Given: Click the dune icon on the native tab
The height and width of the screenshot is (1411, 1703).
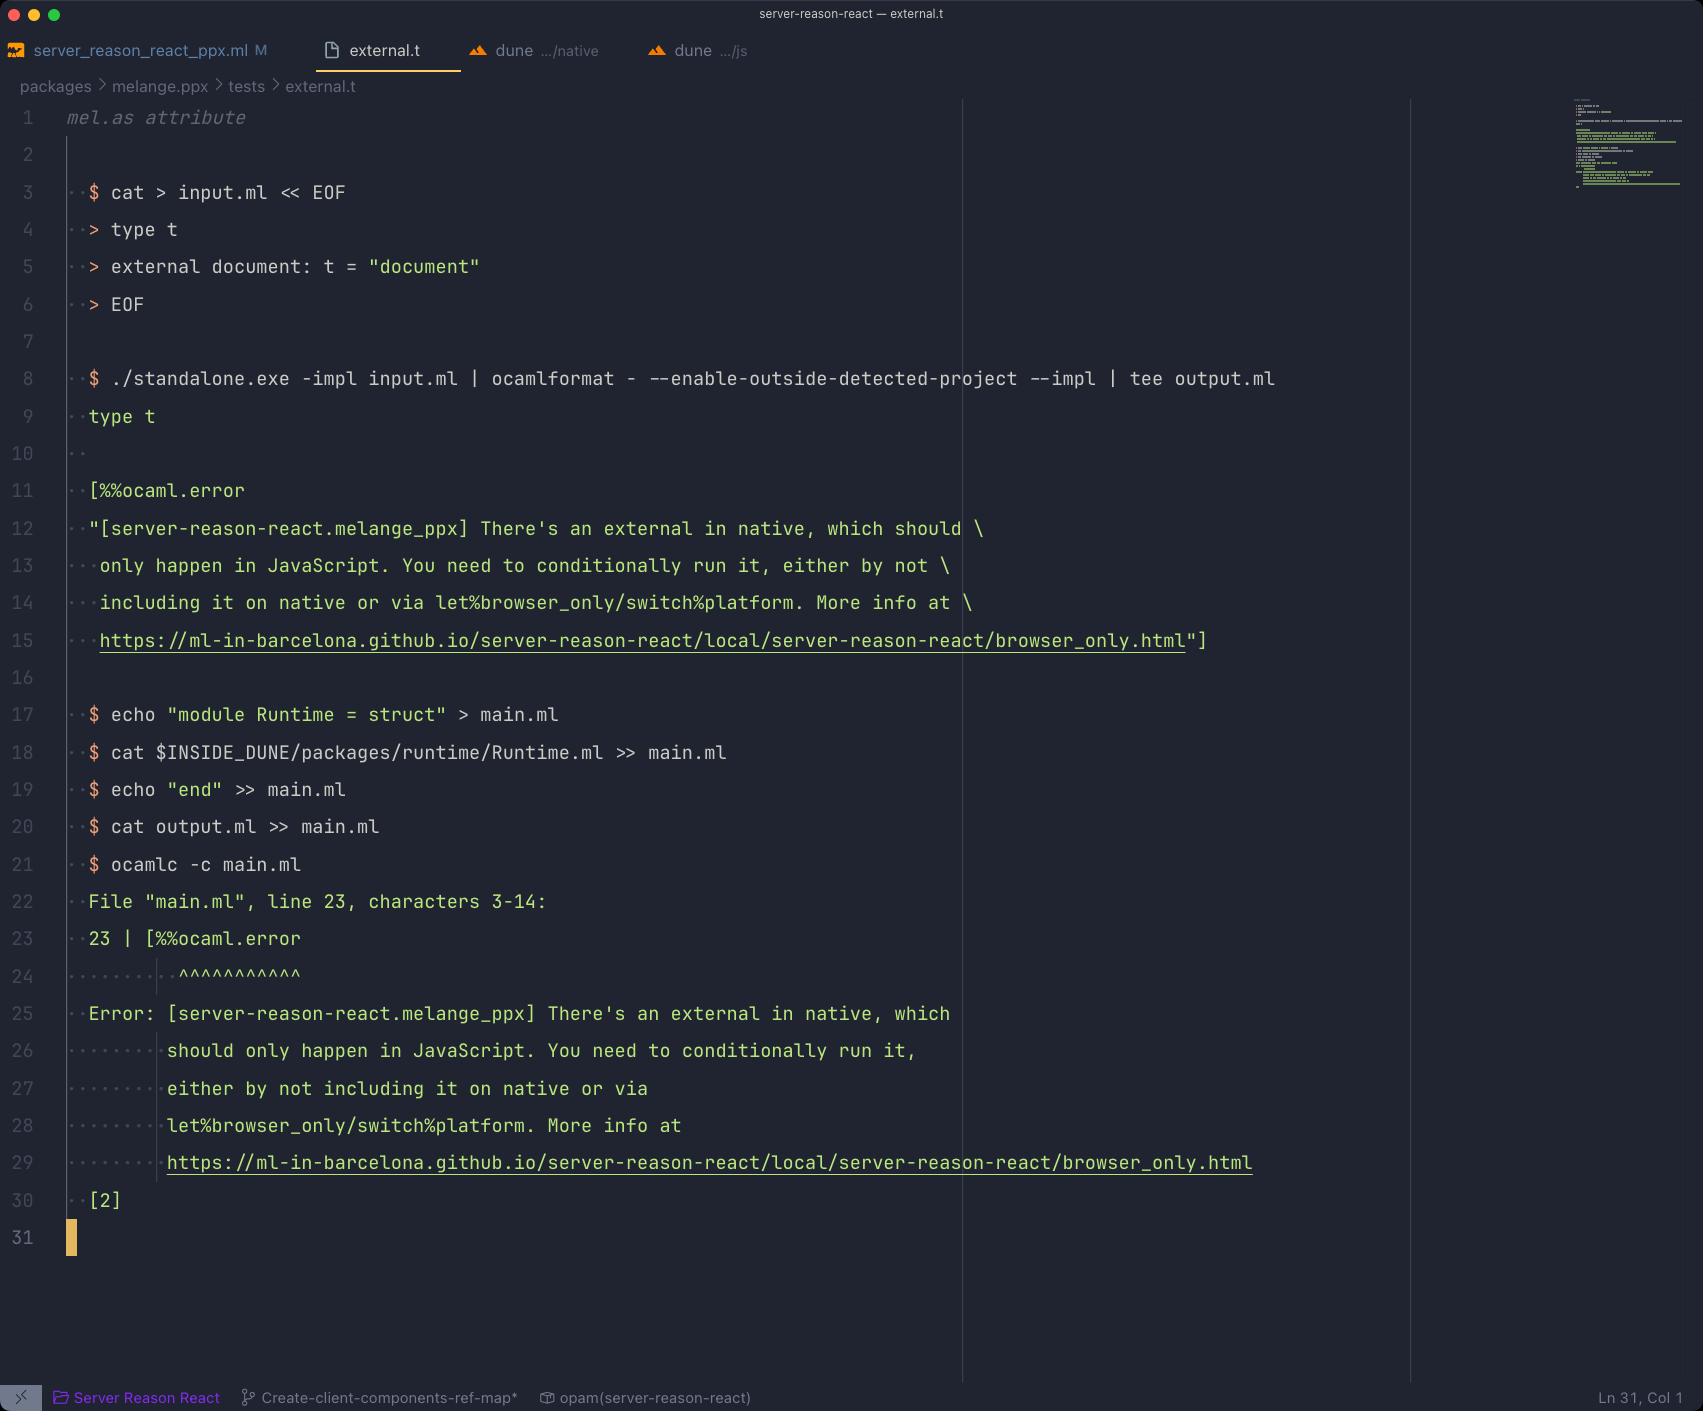Looking at the screenshot, I should click(478, 50).
